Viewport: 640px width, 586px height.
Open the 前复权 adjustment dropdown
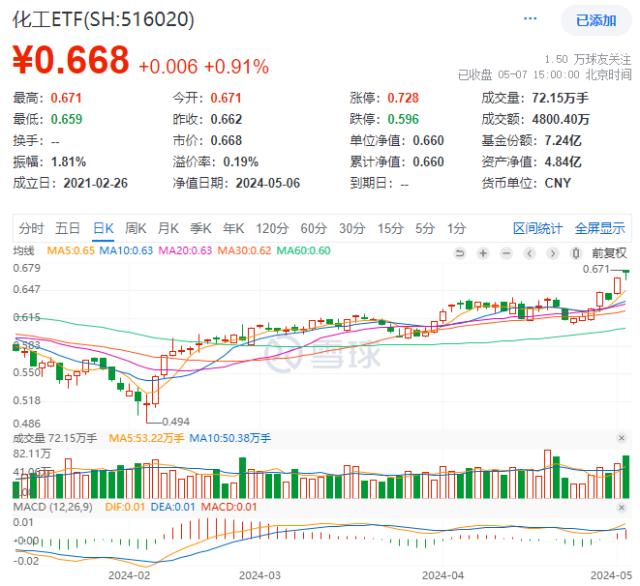609,253
